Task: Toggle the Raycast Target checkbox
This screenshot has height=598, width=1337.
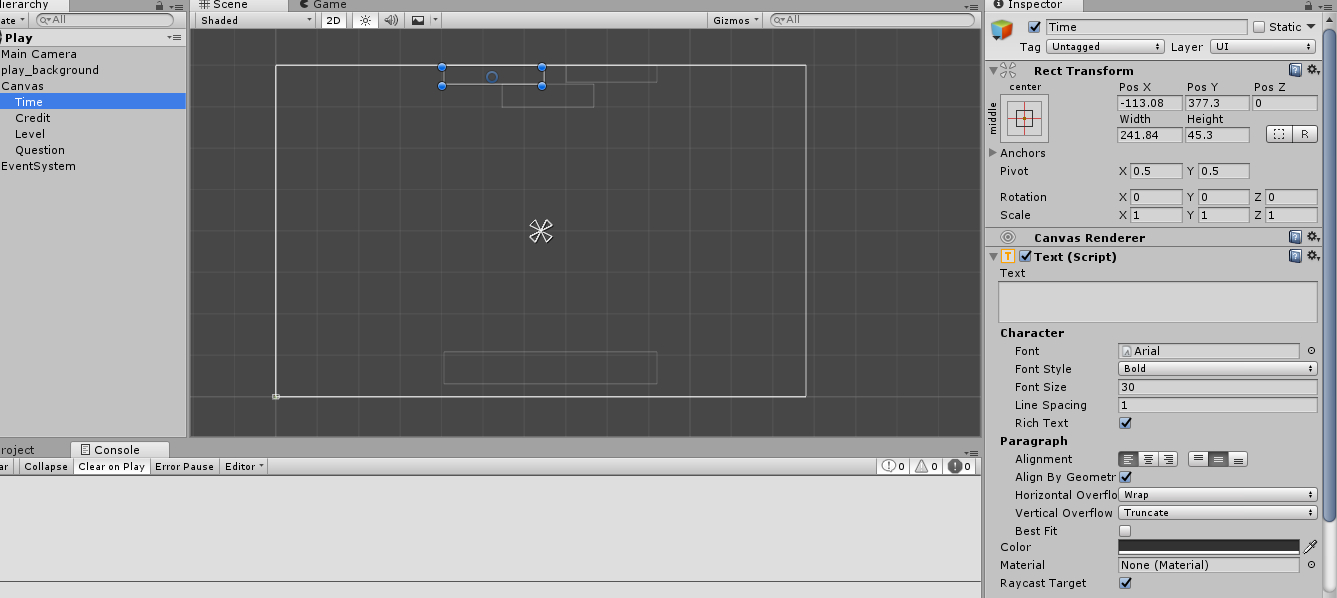Action: pyautogui.click(x=1125, y=583)
